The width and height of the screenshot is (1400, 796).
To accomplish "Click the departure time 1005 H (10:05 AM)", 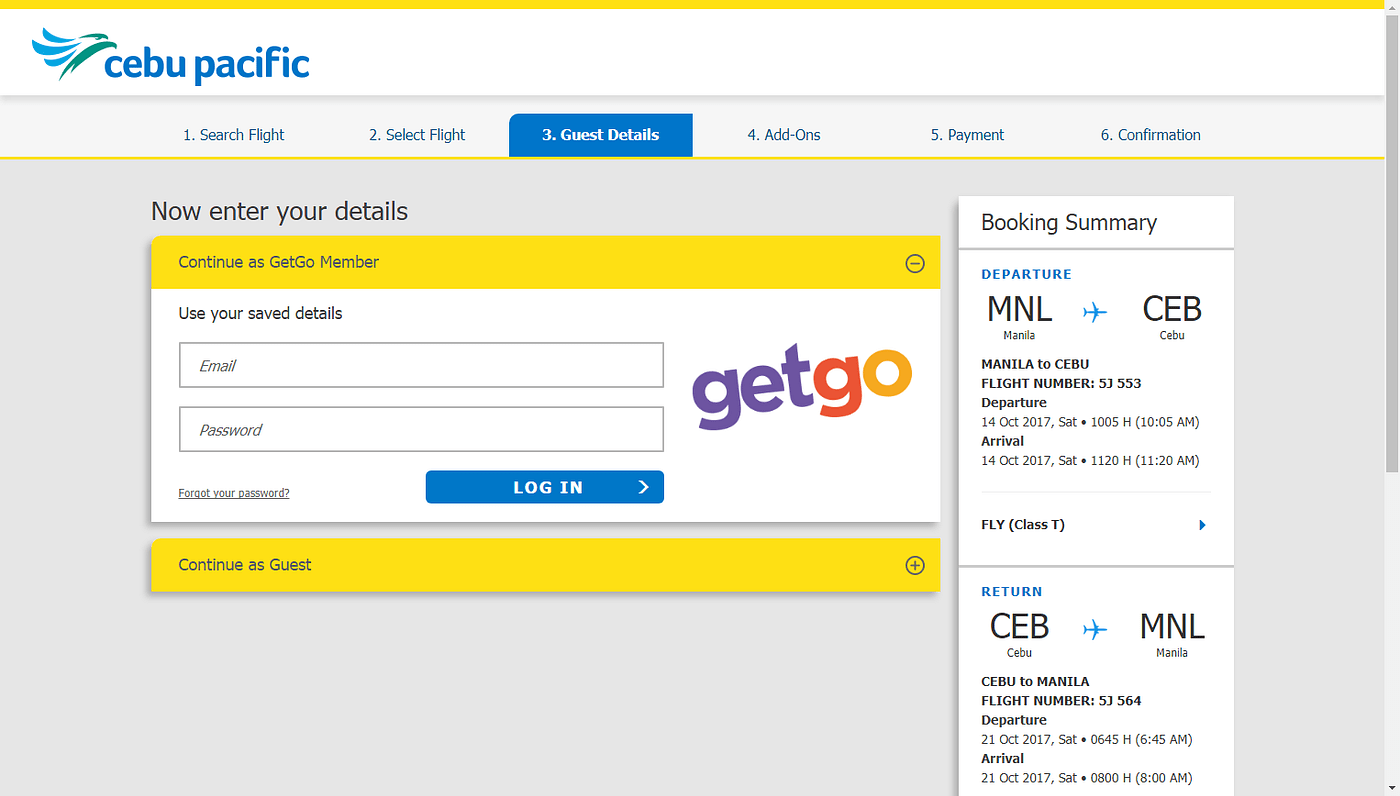I will point(1143,422).
